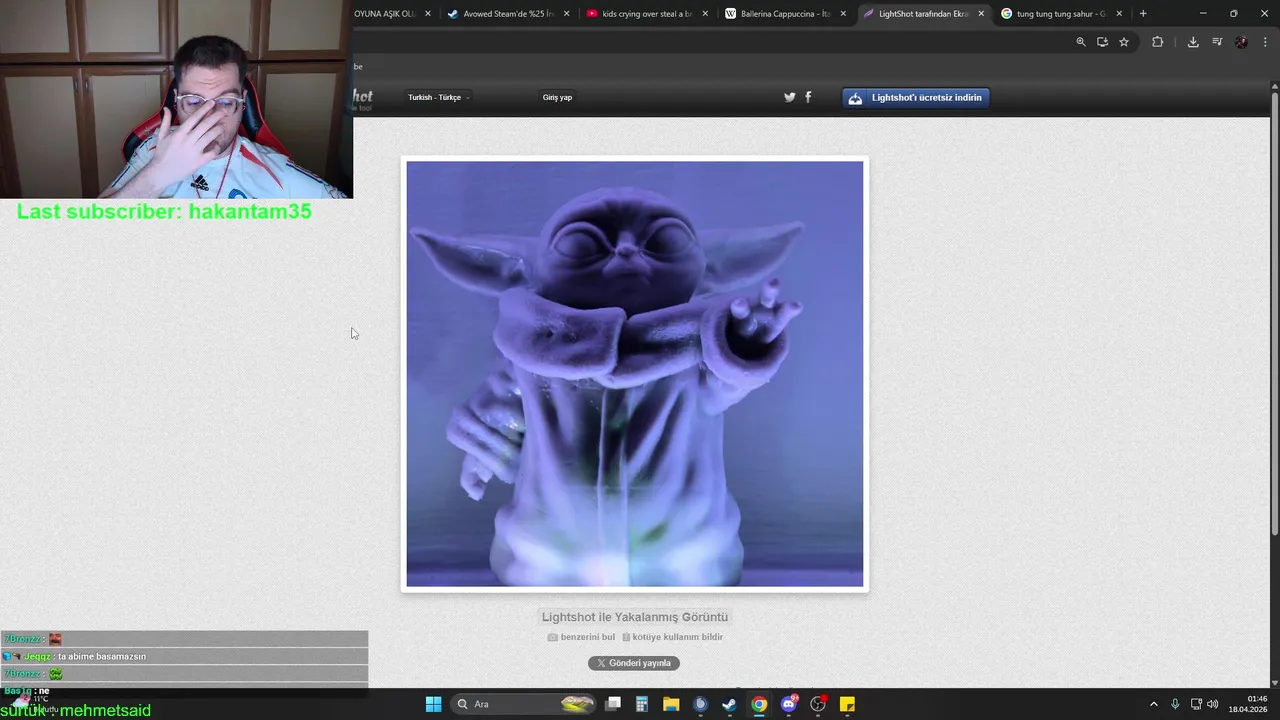Click the kötüye kullanım bildir link

[x=672, y=637]
